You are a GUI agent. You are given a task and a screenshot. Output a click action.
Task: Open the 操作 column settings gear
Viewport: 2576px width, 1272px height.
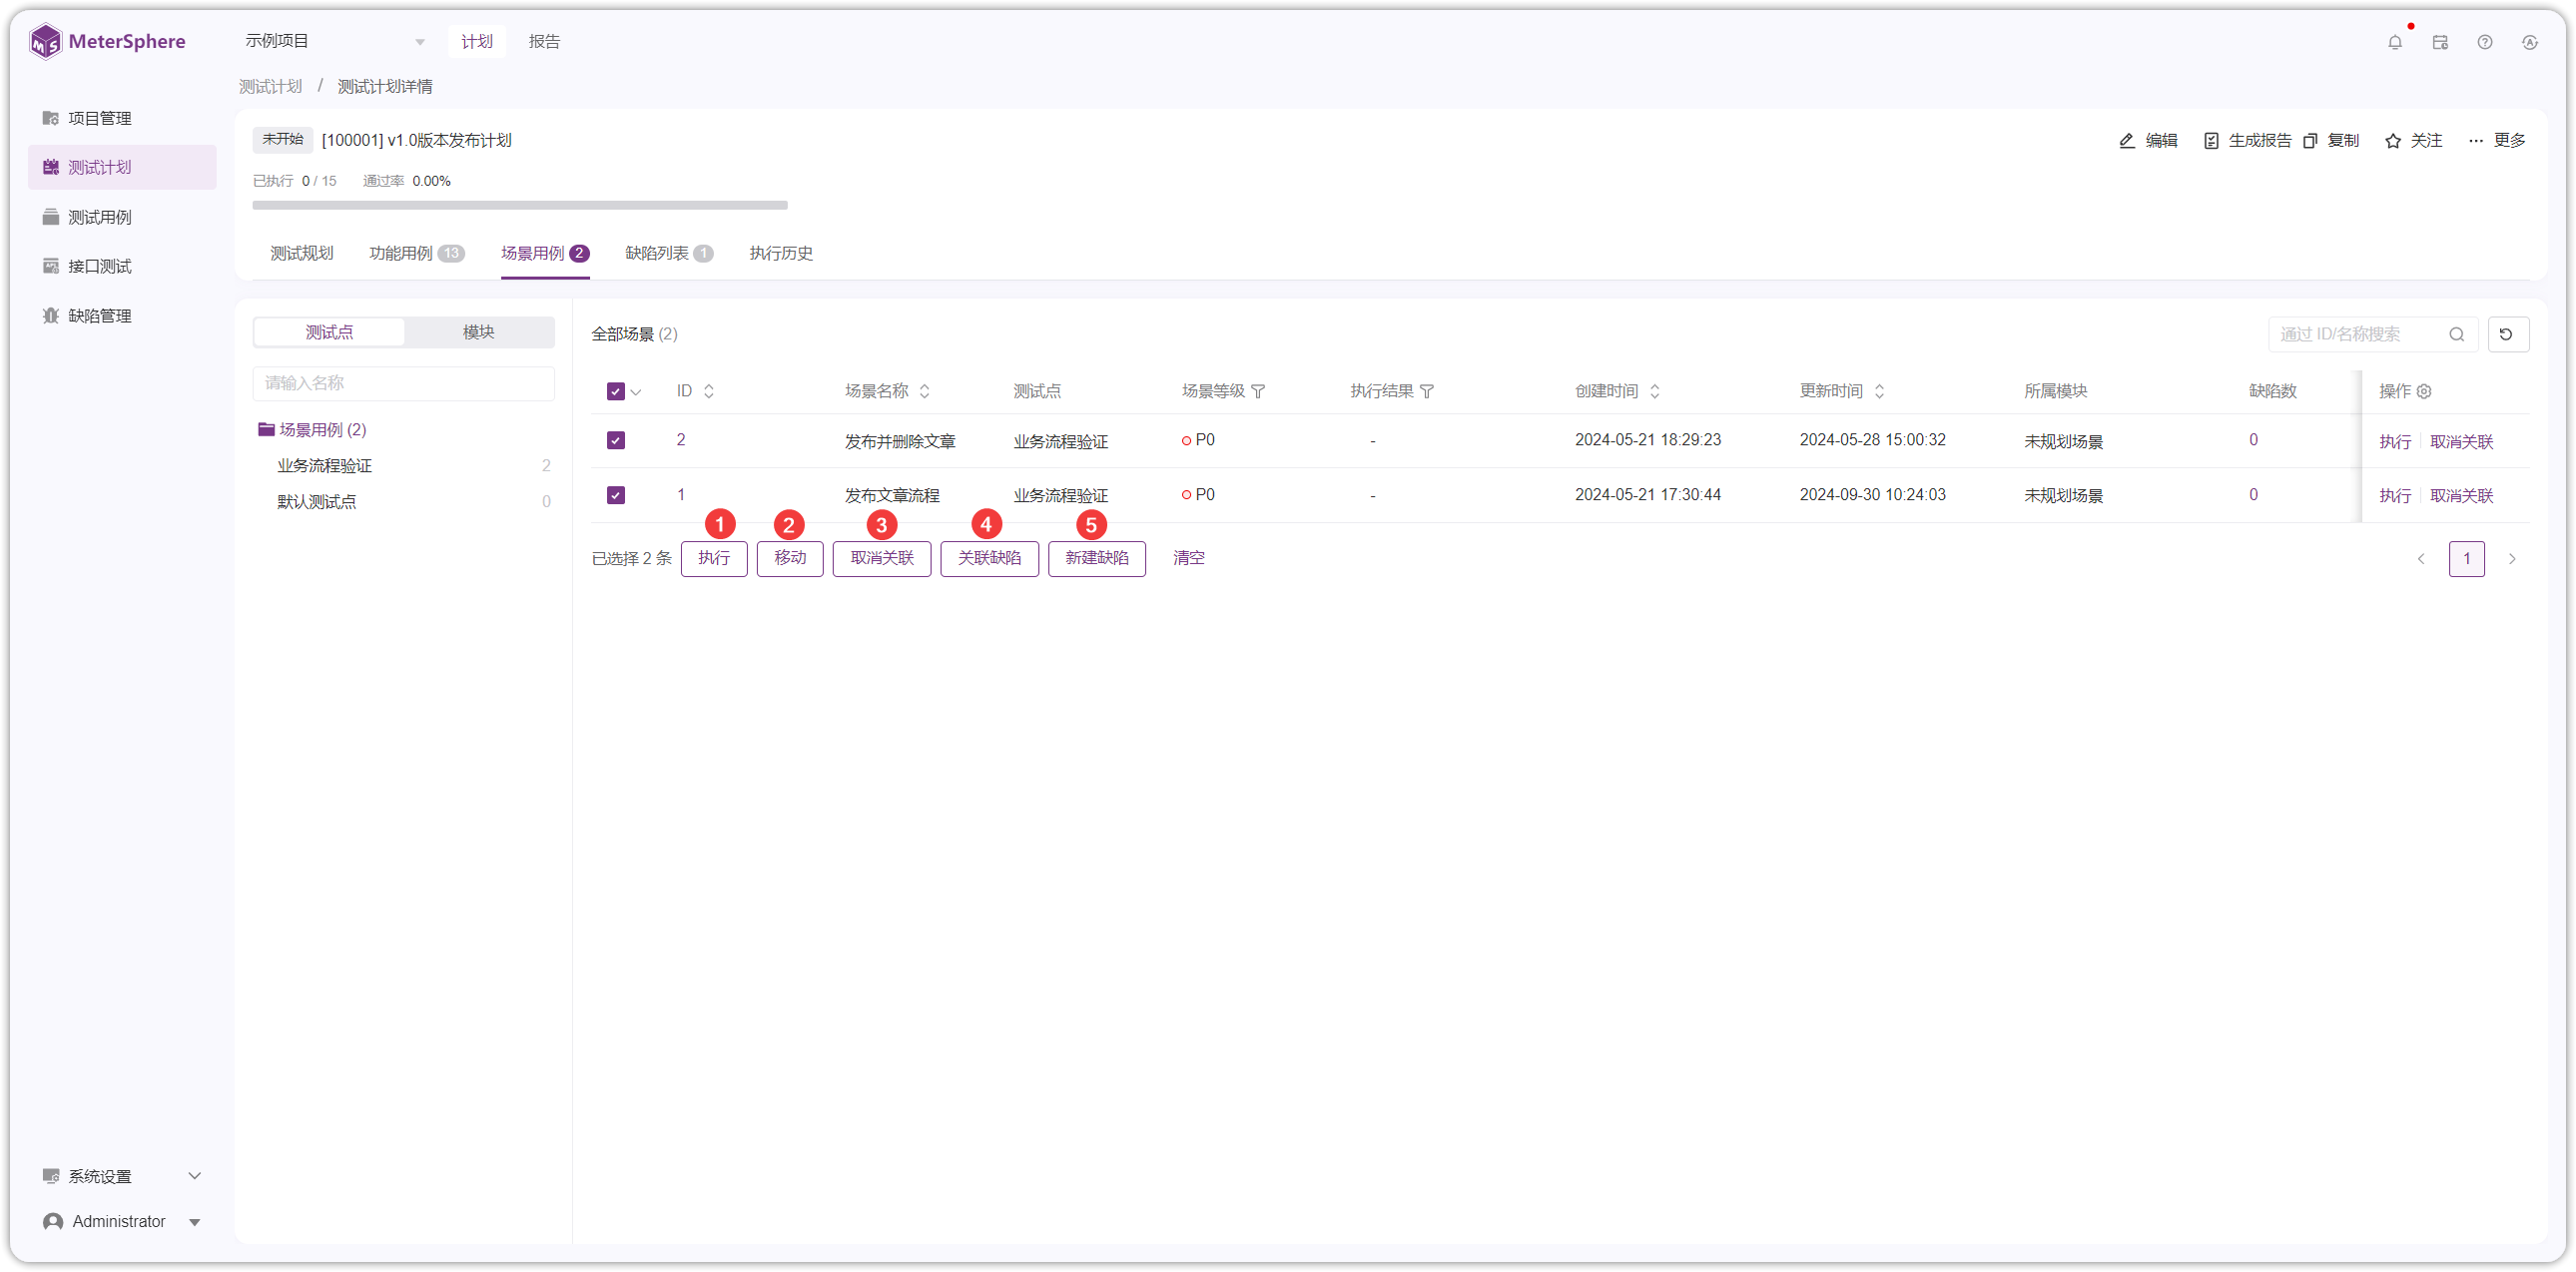coord(2424,391)
